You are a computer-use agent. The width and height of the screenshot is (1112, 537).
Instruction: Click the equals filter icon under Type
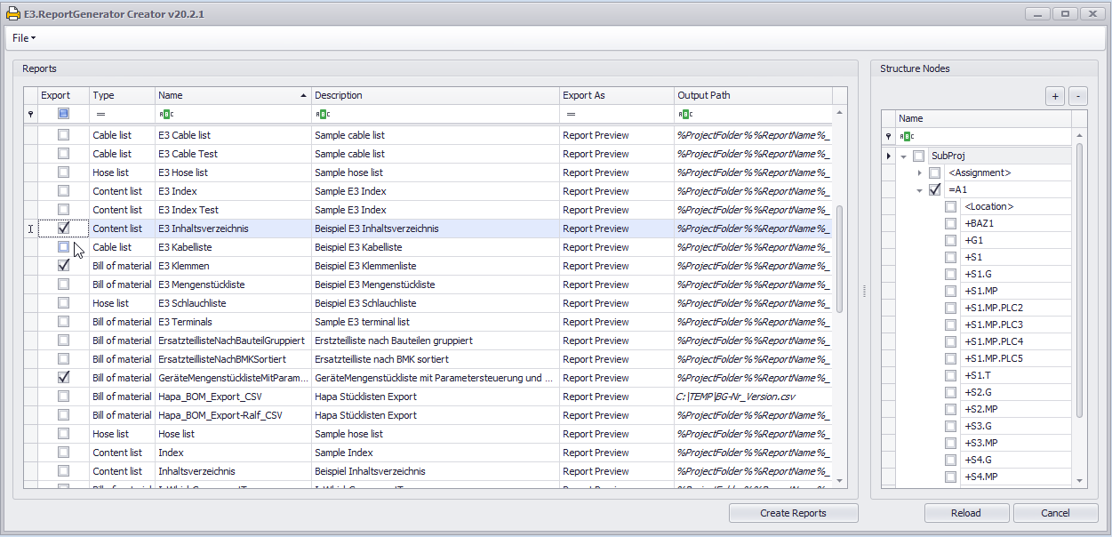coord(100,114)
